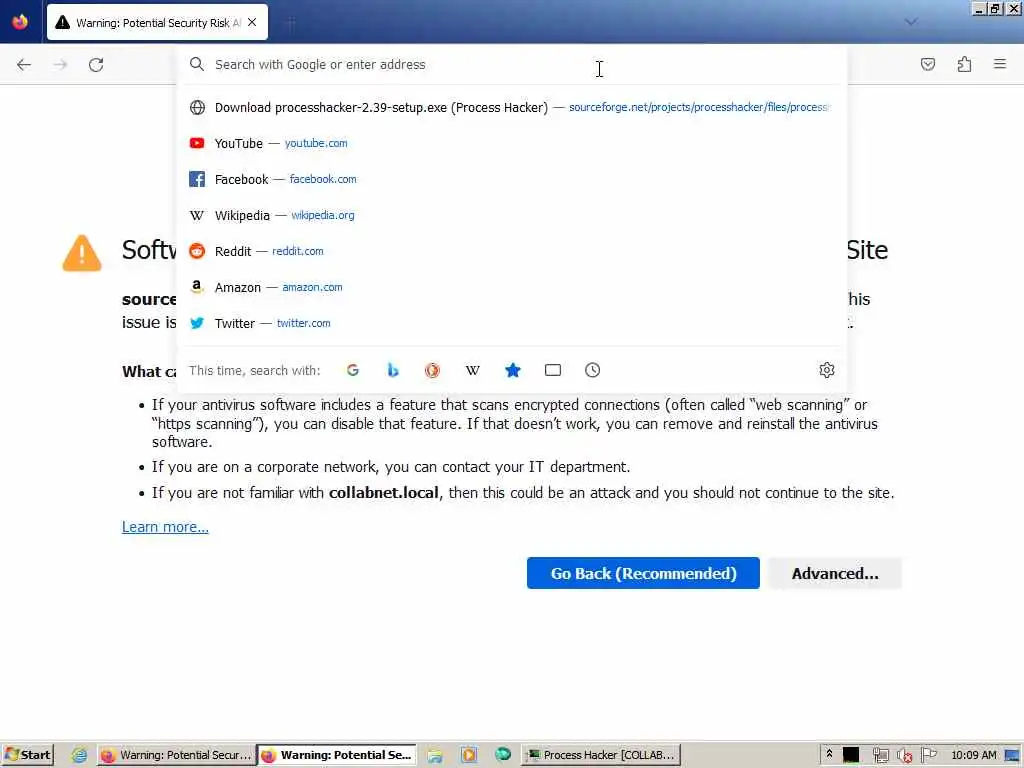Screen dimensions: 1024x768
Task: Click the green globe taskbar icon
Action: tap(503, 754)
